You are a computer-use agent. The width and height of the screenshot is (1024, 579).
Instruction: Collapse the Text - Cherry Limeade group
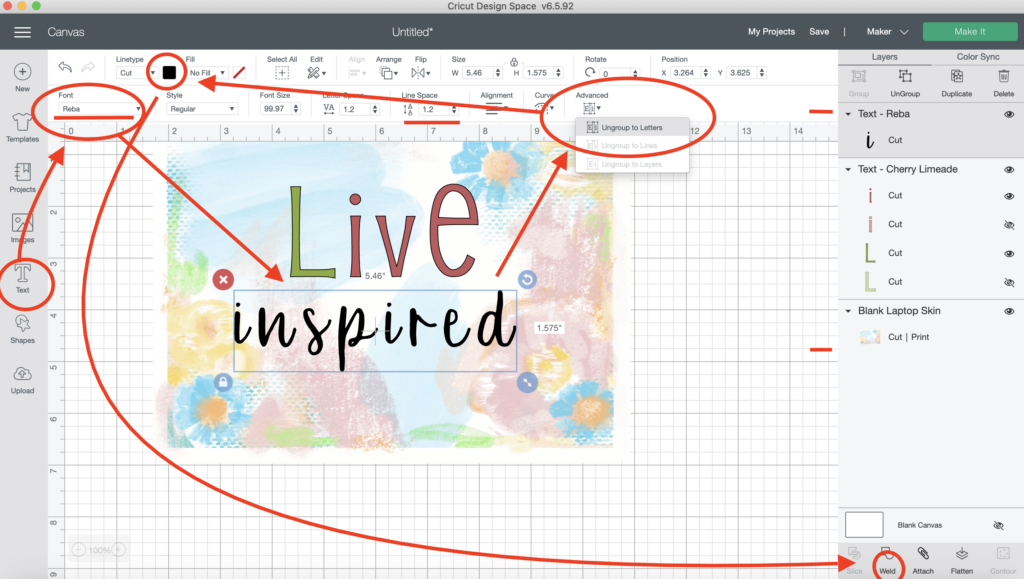848,170
